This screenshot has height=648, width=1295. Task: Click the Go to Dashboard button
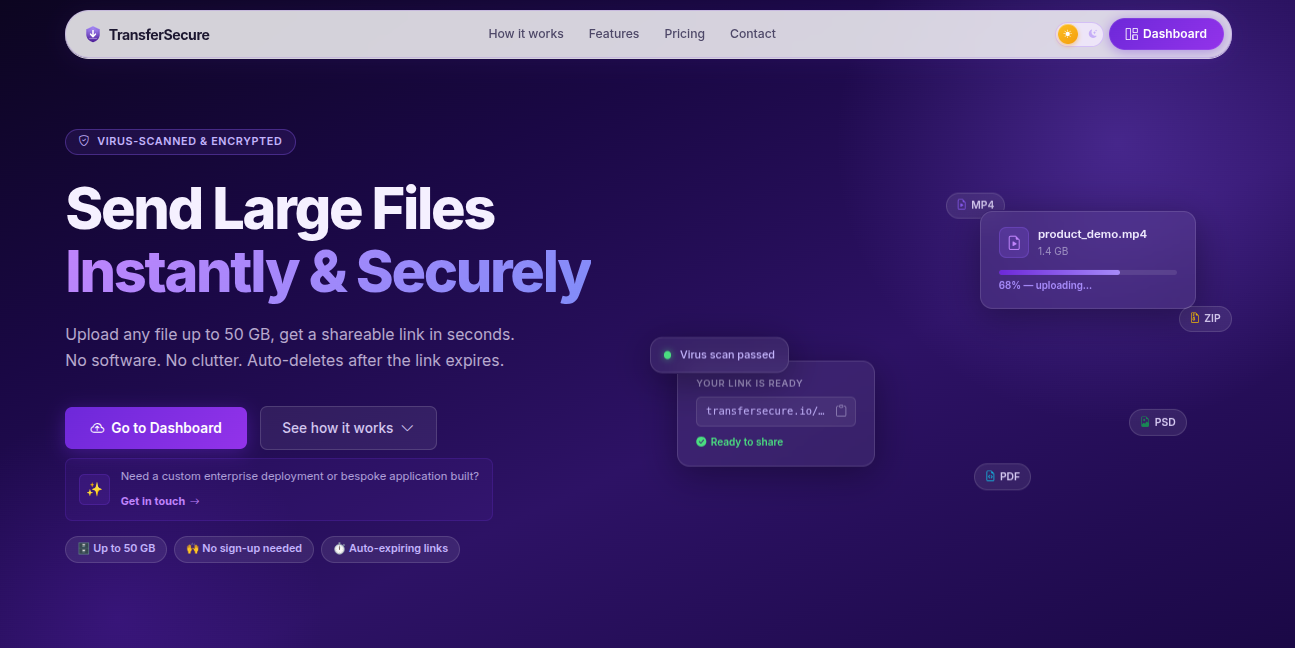tap(155, 427)
